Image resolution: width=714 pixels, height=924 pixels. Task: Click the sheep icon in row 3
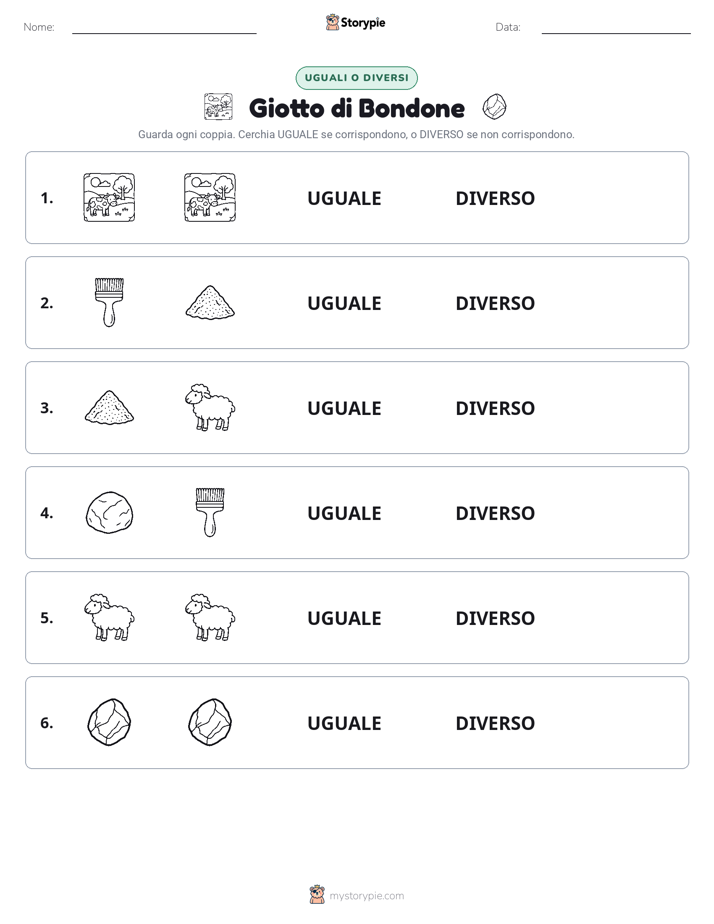click(x=210, y=407)
